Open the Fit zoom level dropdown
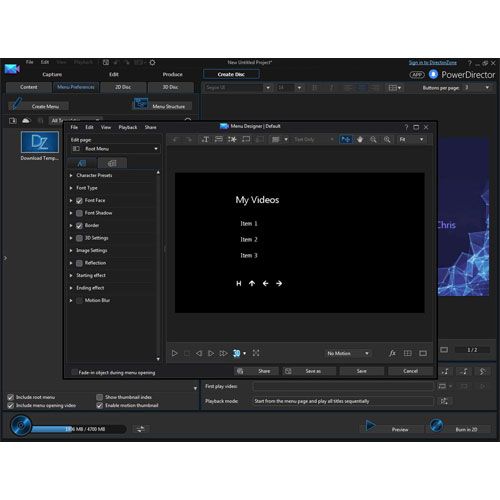Screen dimensions: 500x500 point(412,139)
